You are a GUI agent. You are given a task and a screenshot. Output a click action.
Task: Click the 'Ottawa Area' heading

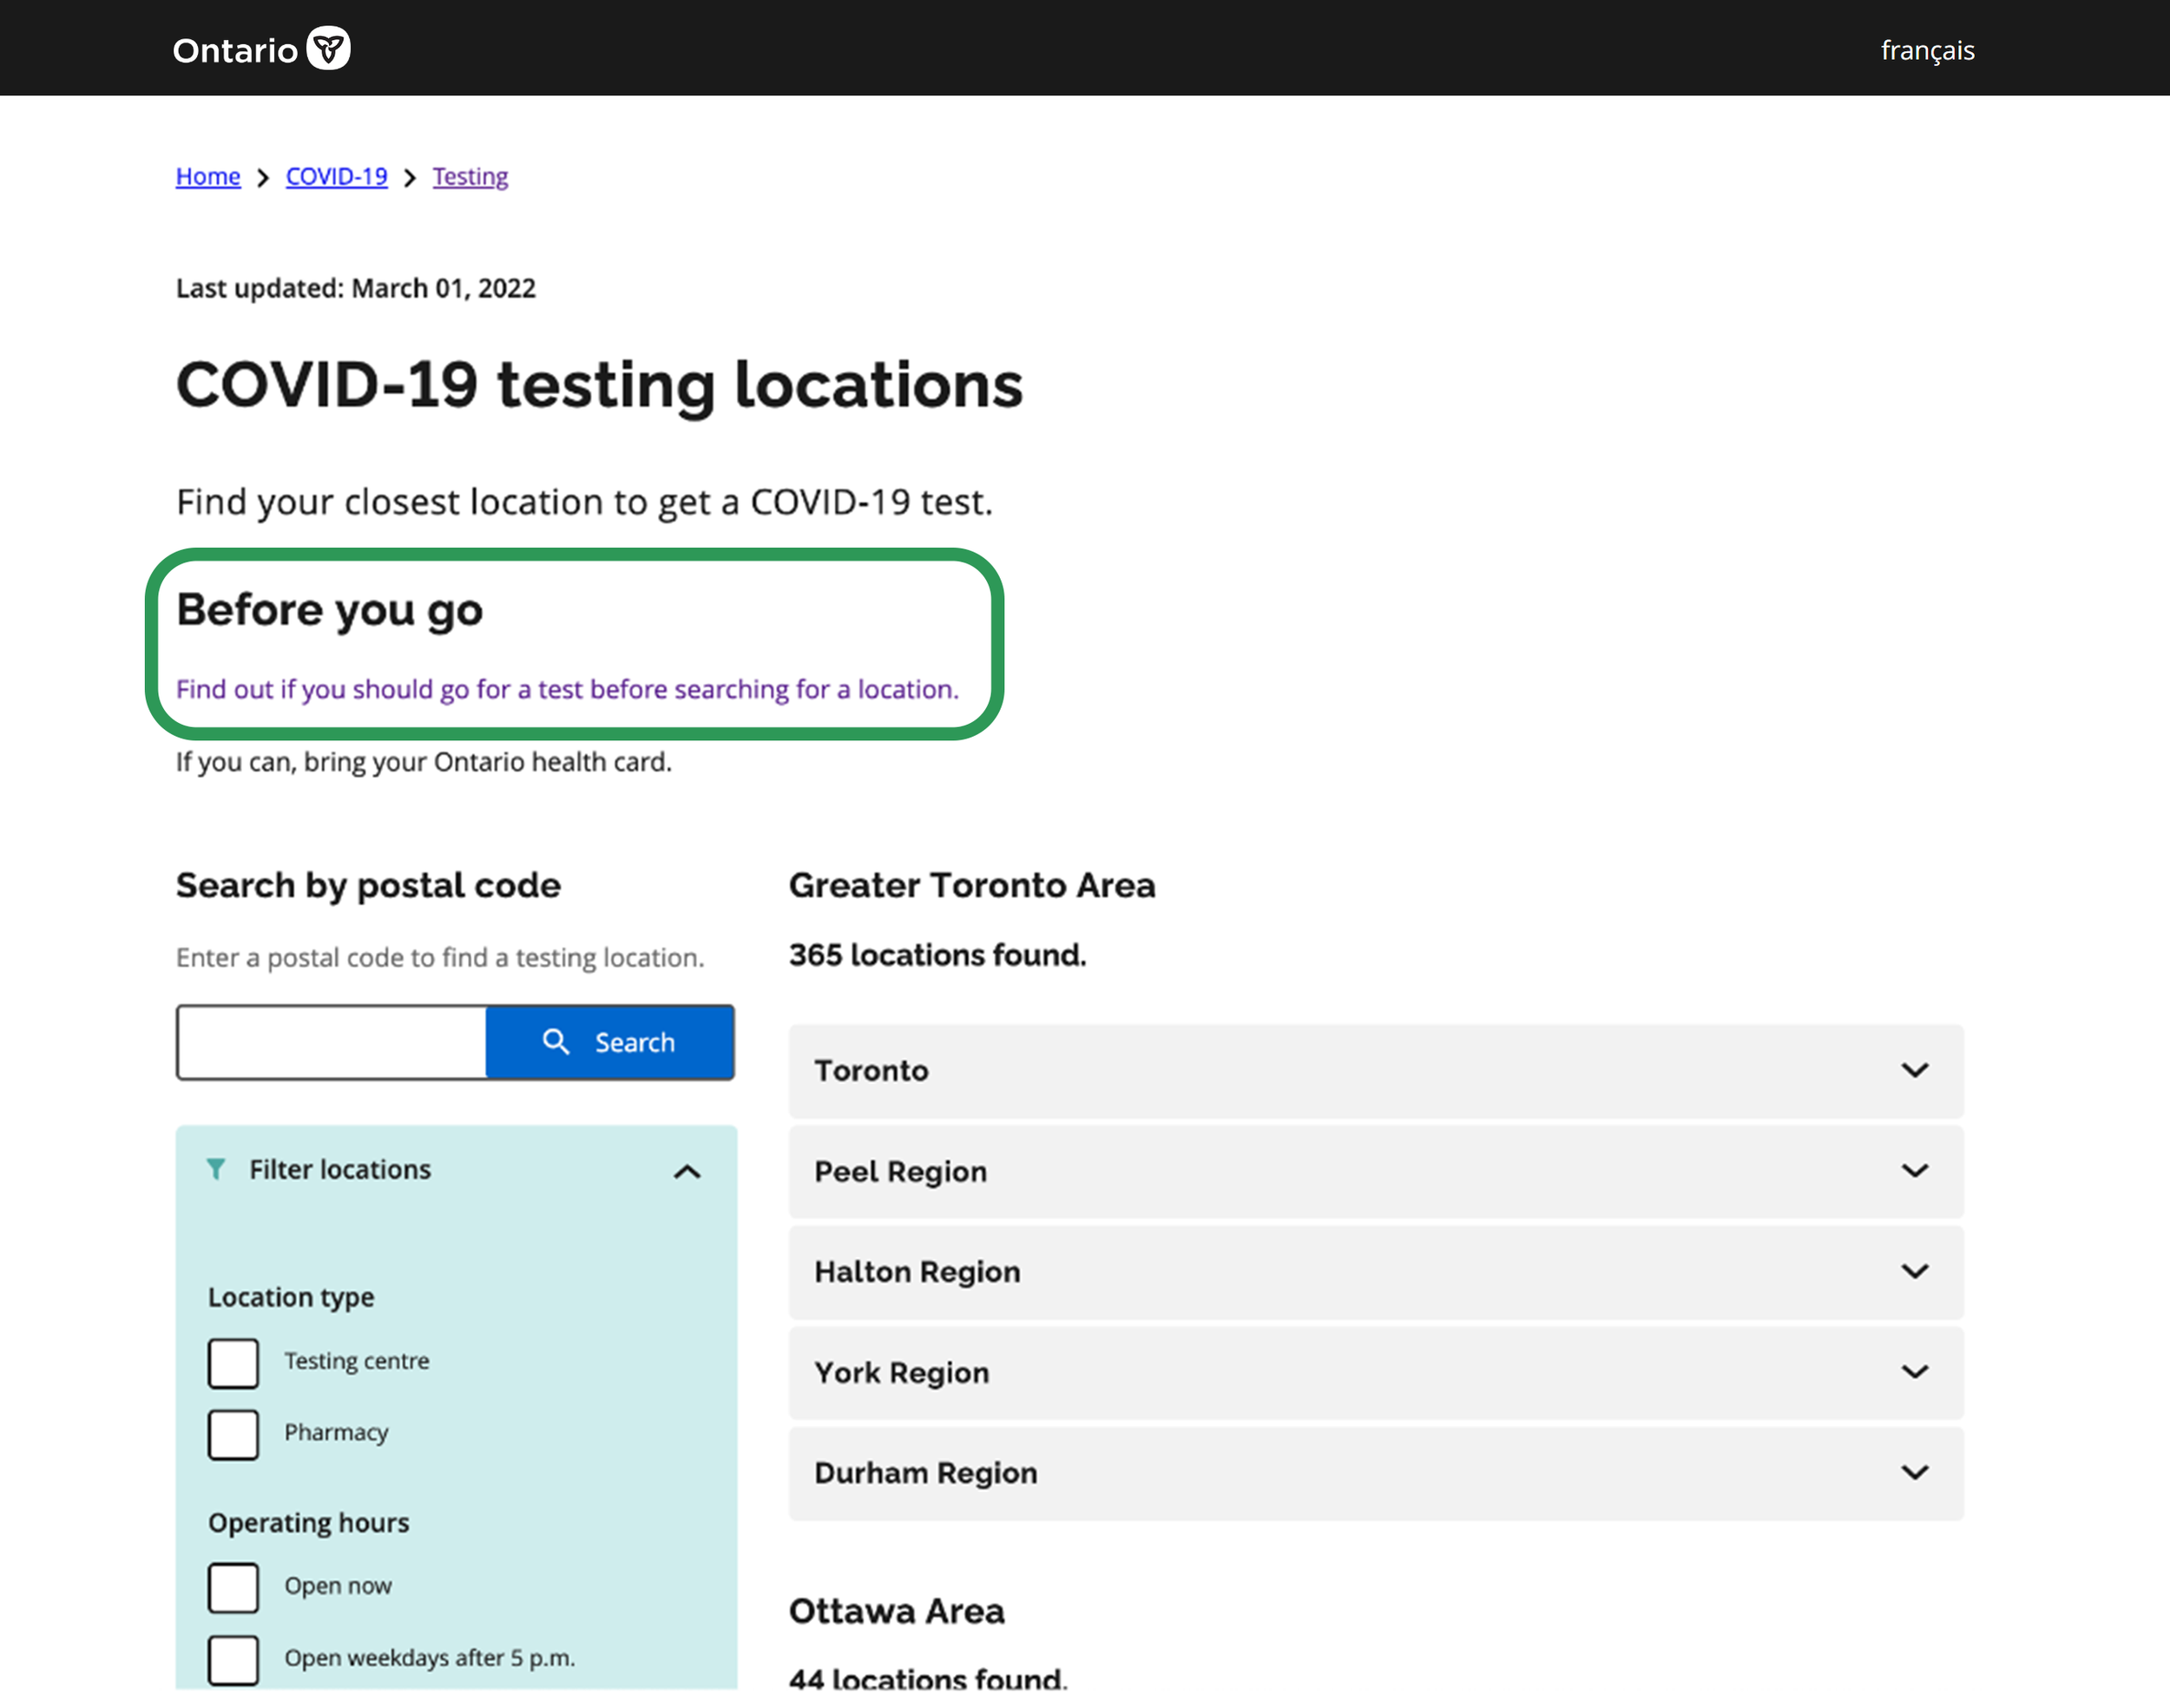897,1612
